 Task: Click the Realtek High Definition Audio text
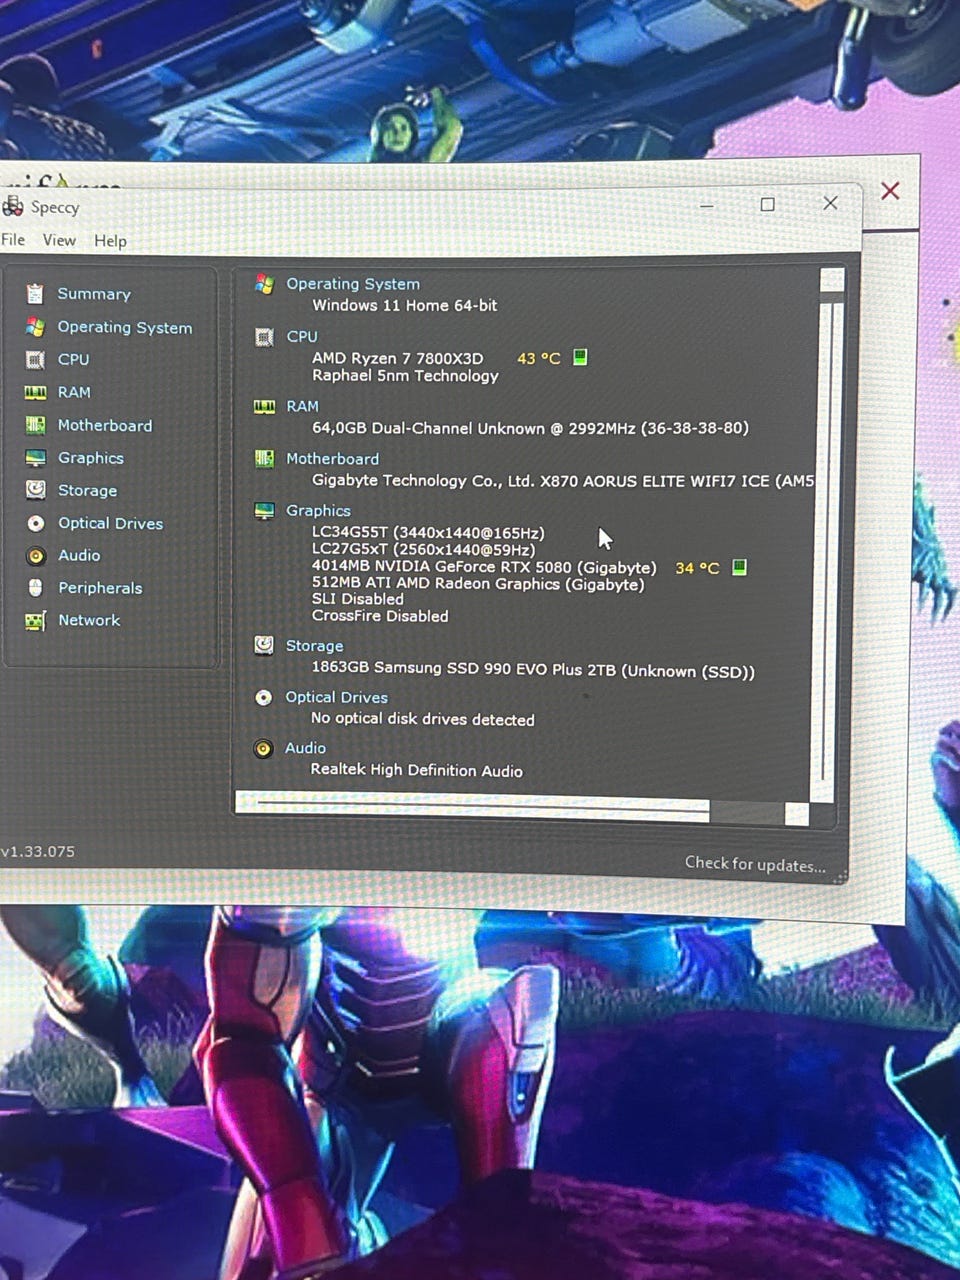(416, 770)
